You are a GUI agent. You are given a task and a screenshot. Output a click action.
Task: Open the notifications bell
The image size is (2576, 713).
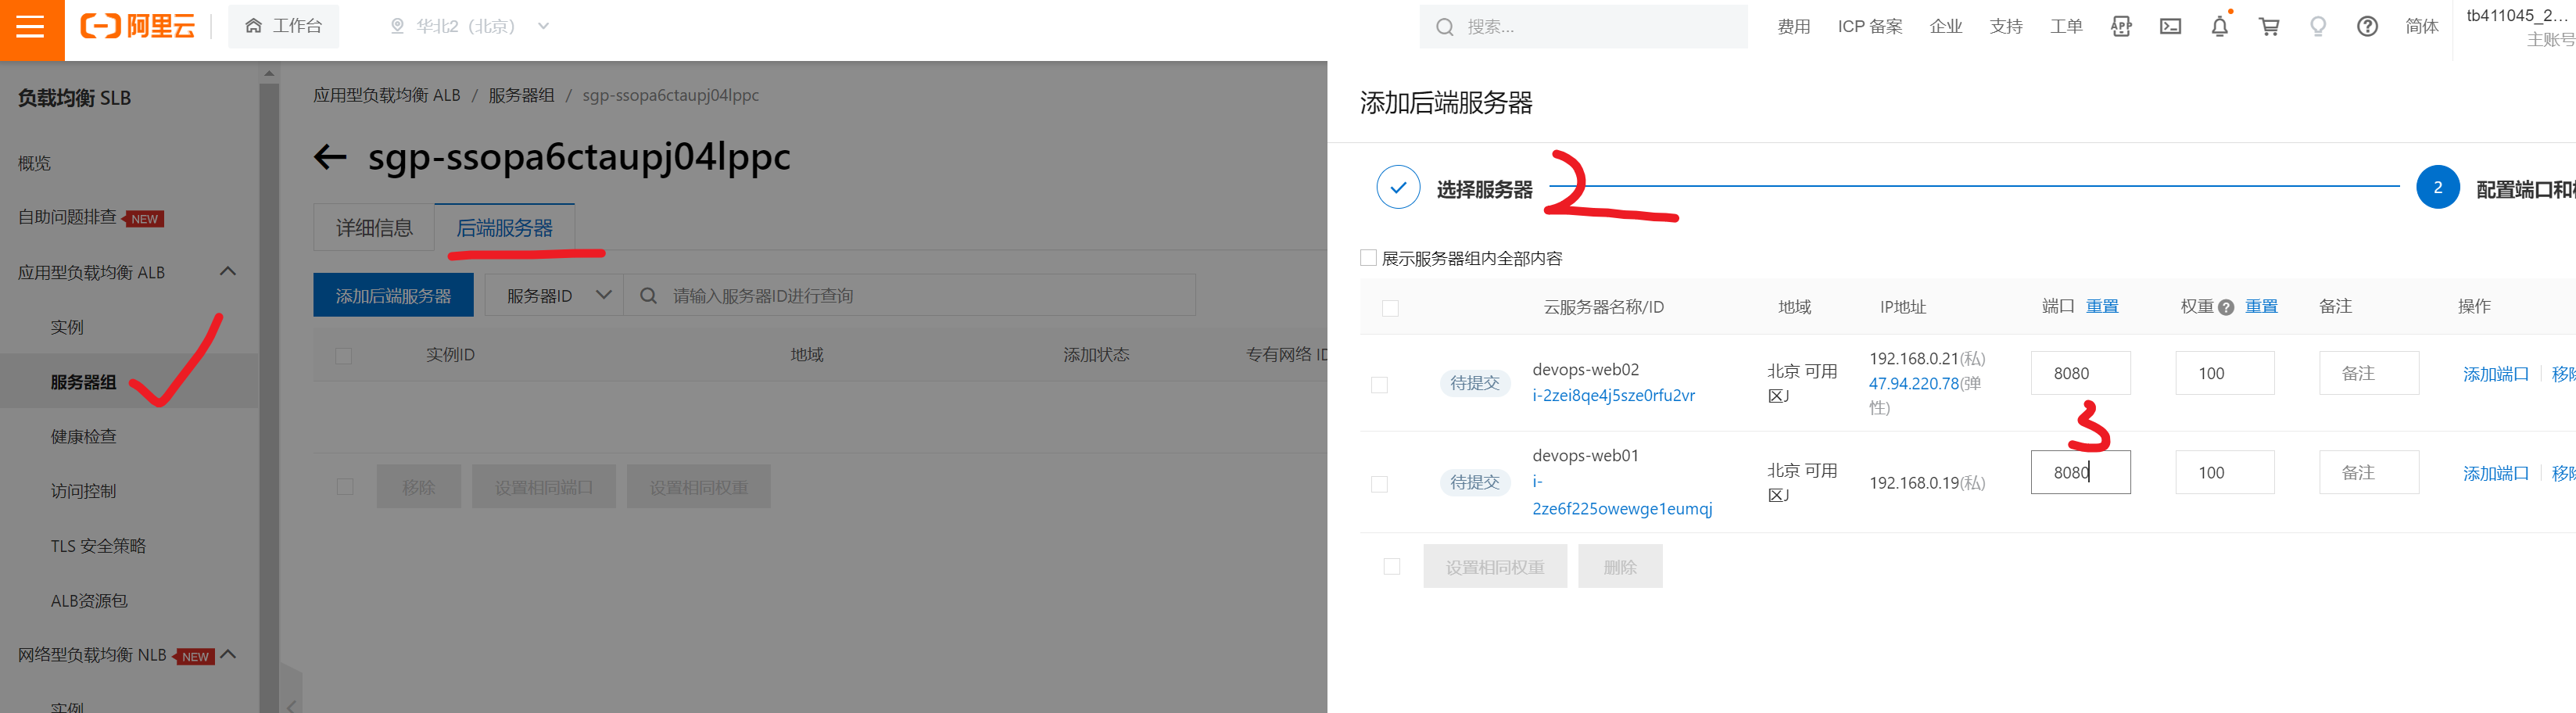[2219, 27]
